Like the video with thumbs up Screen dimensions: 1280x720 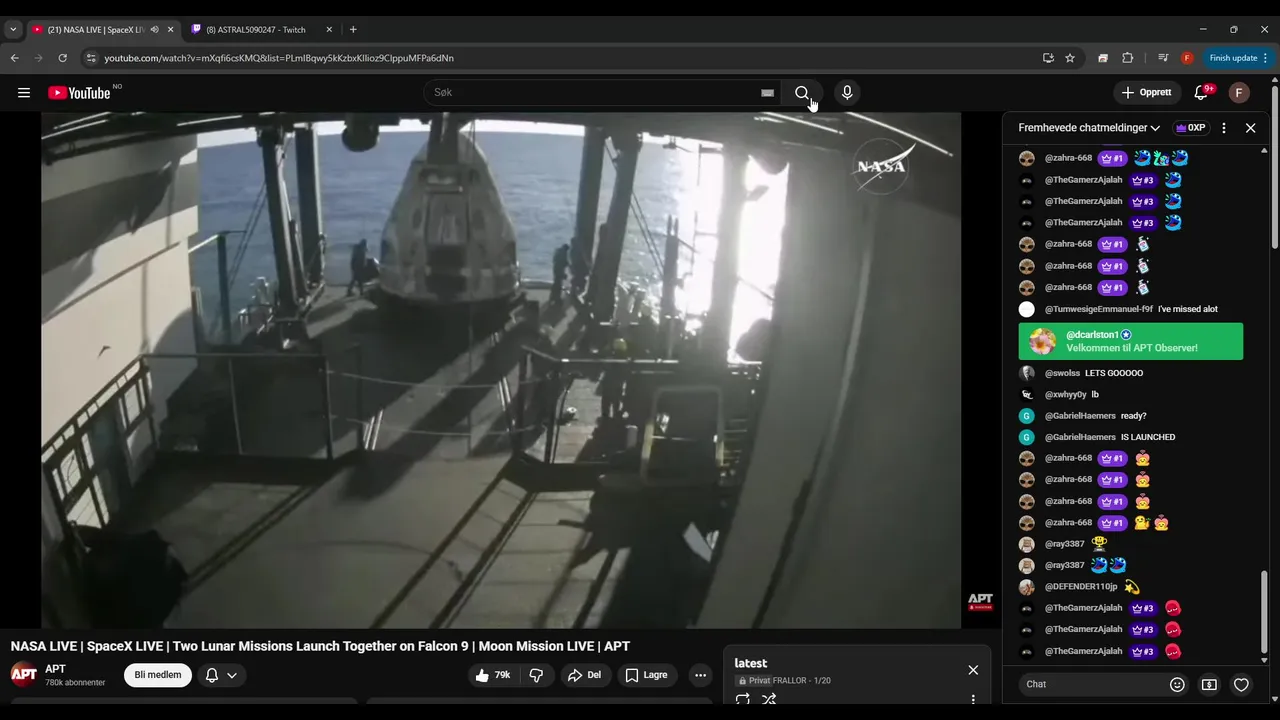pos(493,675)
